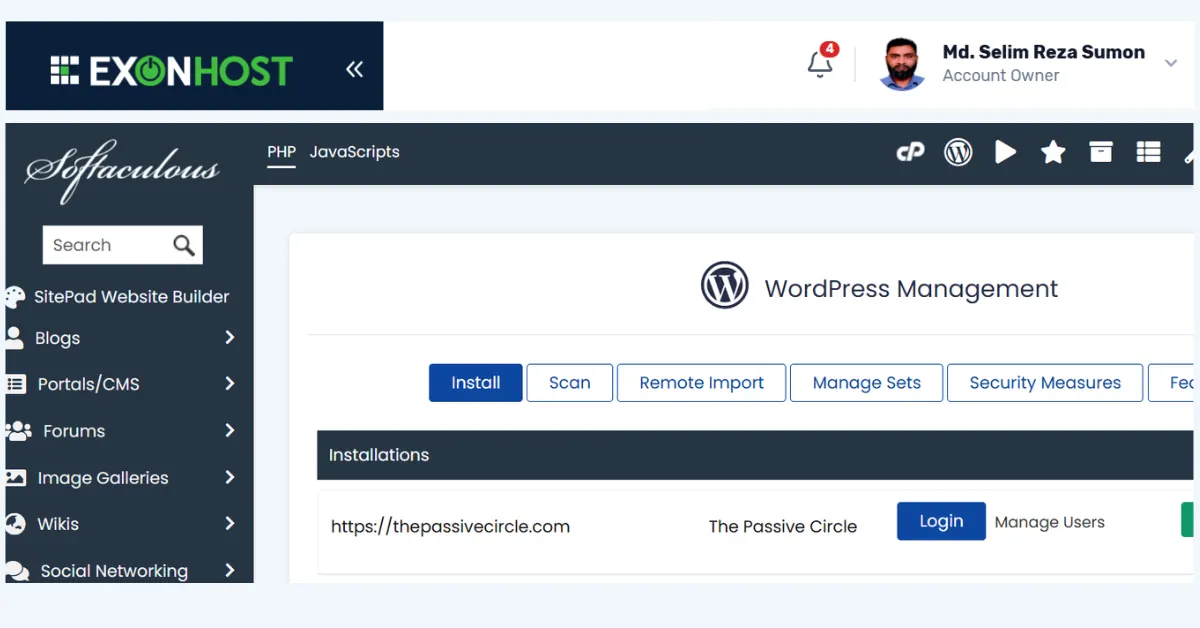The height and width of the screenshot is (628, 1200).
Task: Click the Scan button
Action: [569, 383]
